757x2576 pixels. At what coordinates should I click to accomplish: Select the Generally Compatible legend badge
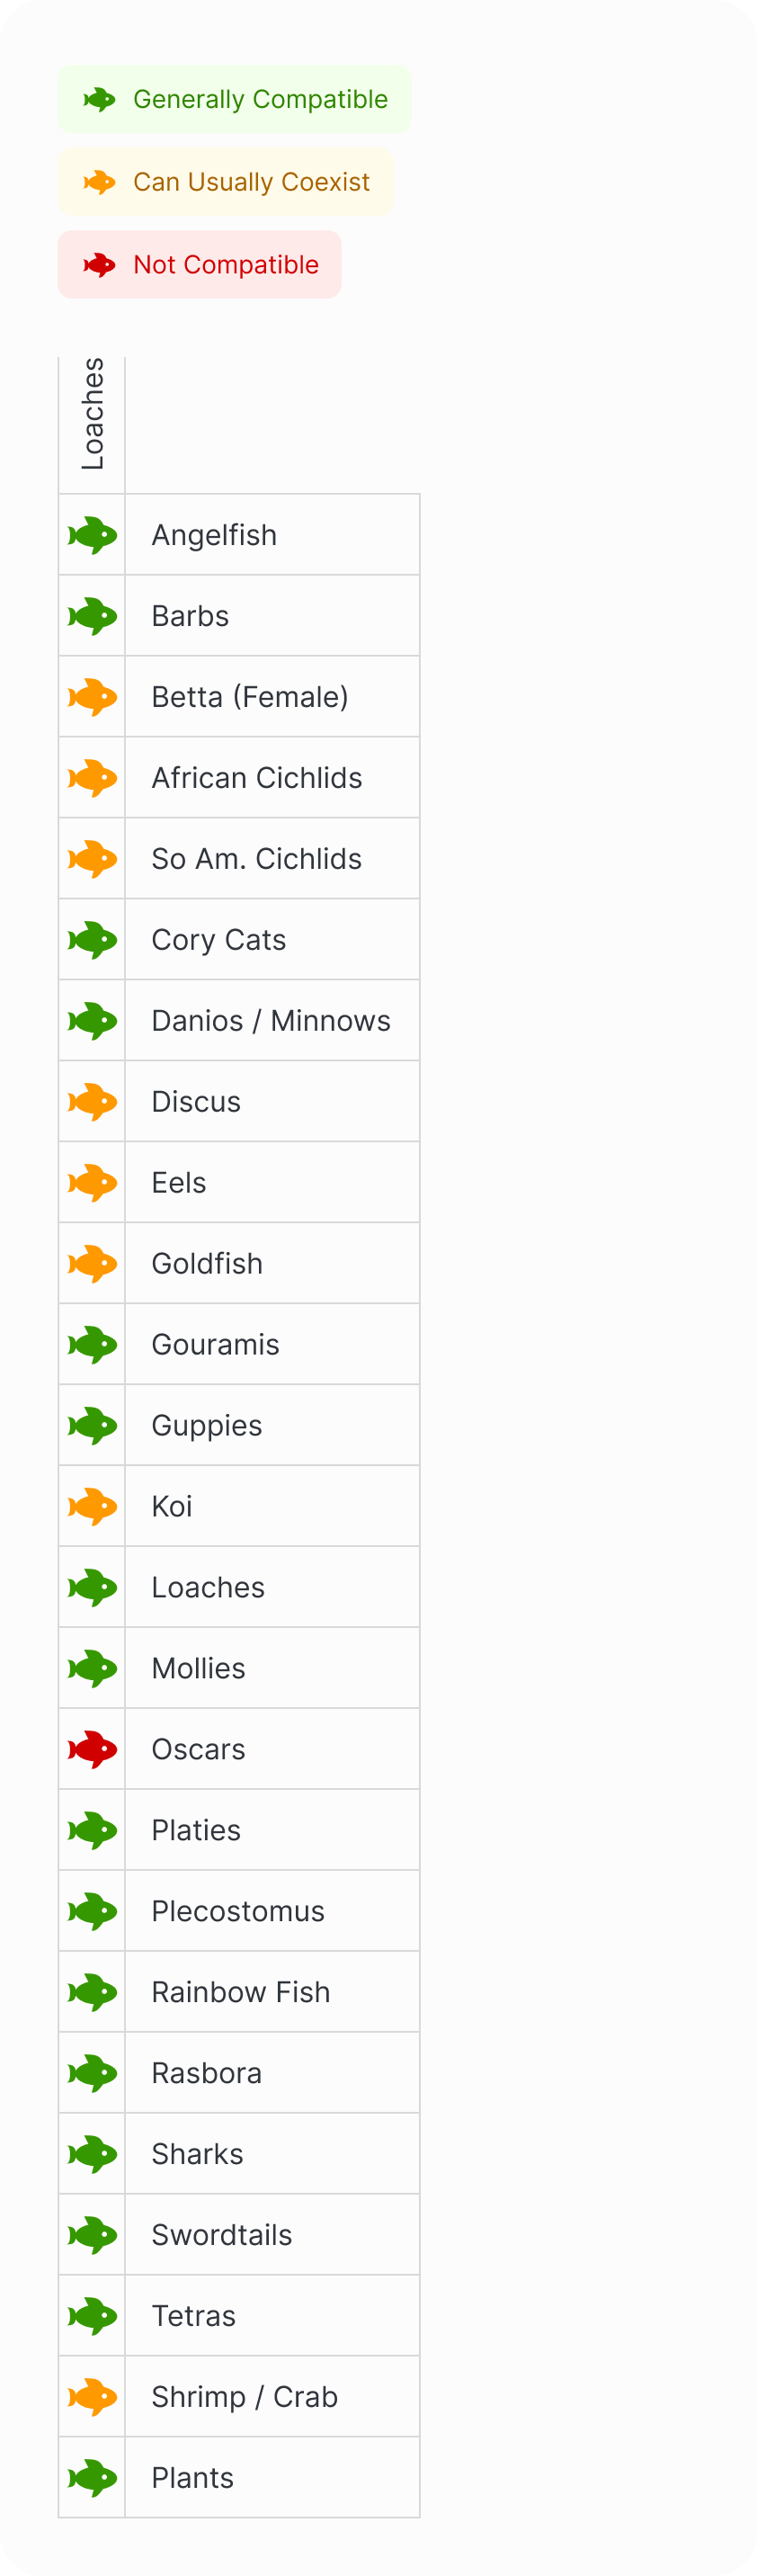point(234,99)
